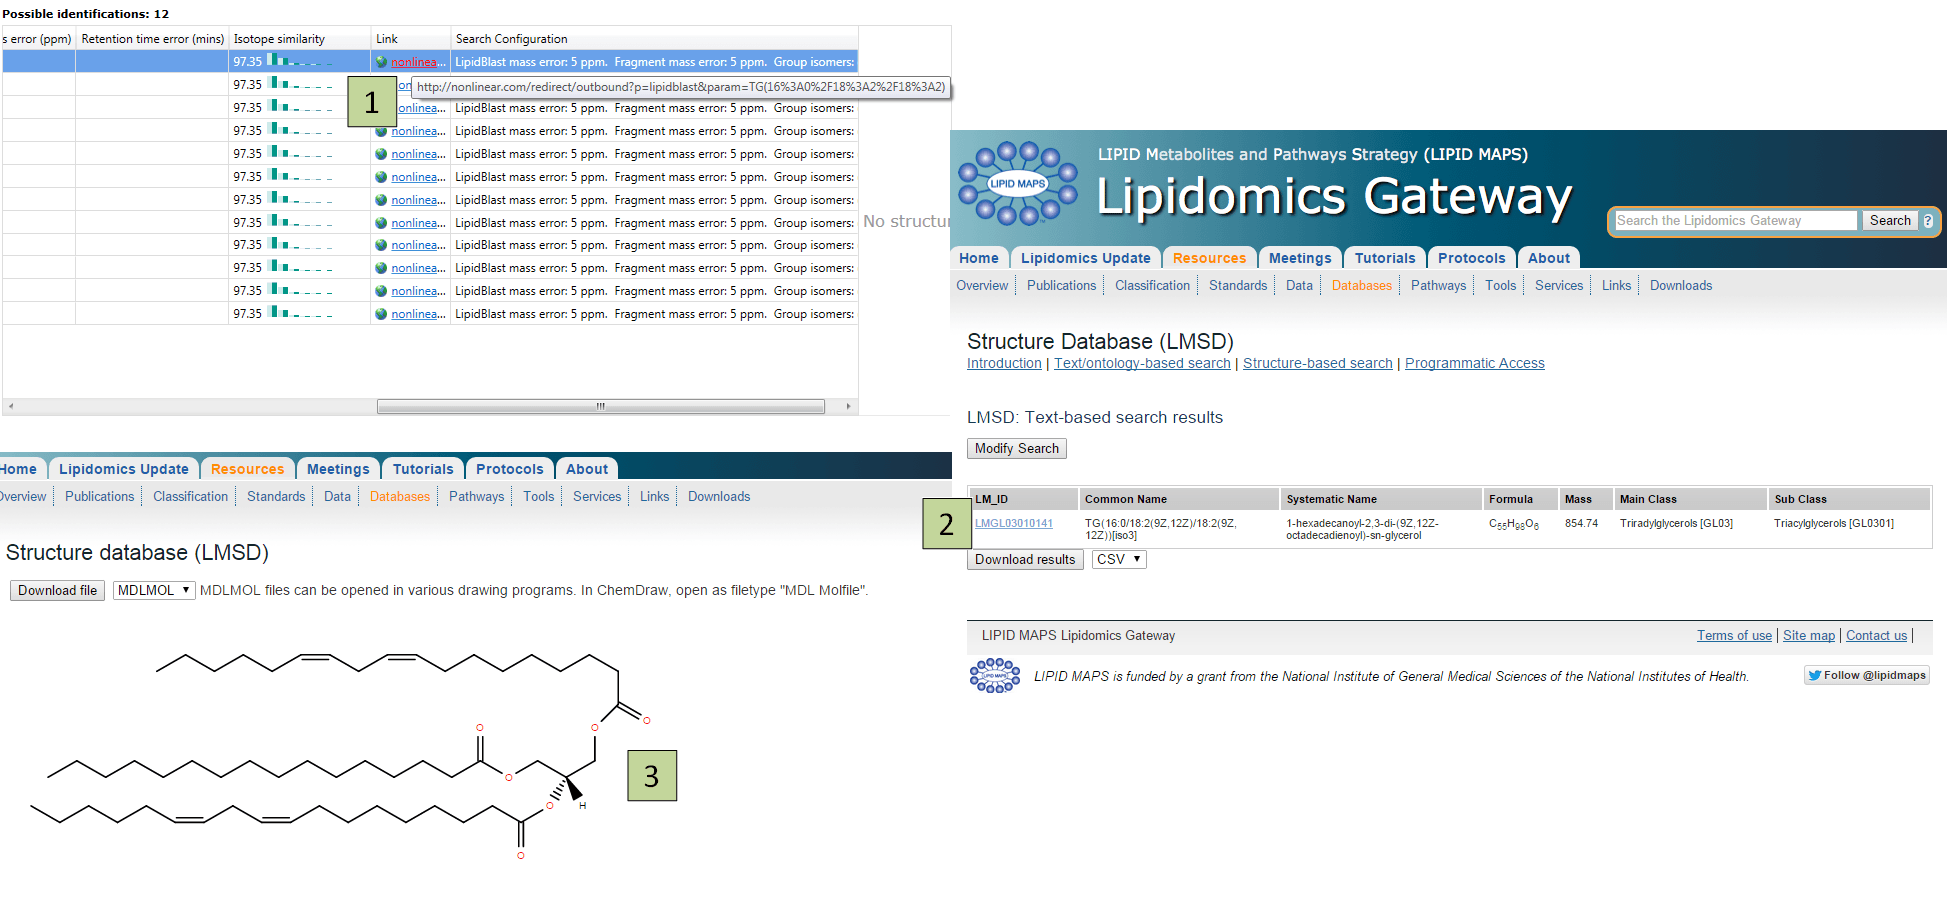
Task: Open the Introduction link under Structure Database
Action: (1004, 364)
